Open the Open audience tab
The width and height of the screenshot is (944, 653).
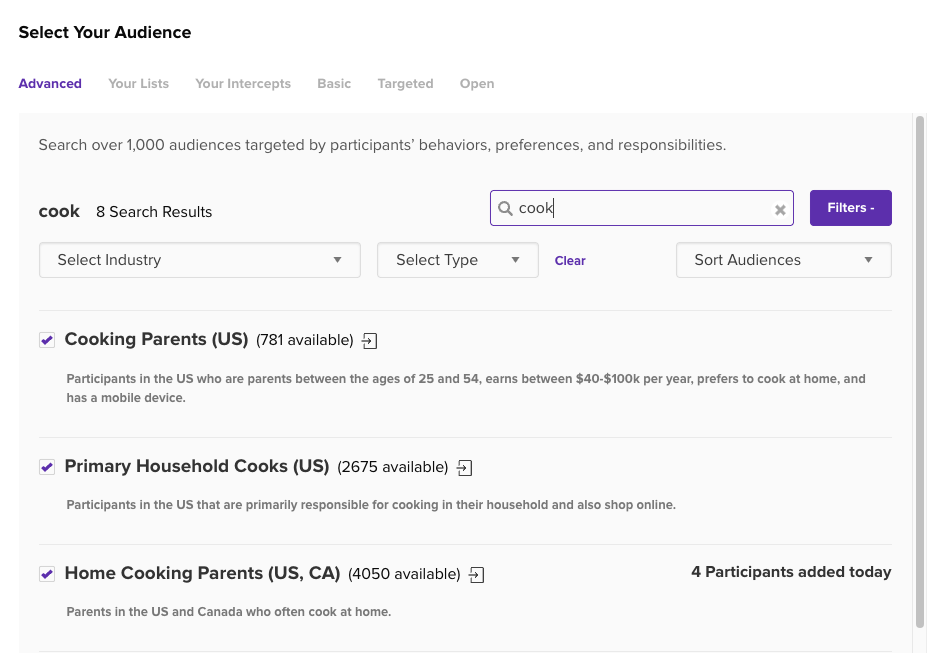pyautogui.click(x=477, y=84)
